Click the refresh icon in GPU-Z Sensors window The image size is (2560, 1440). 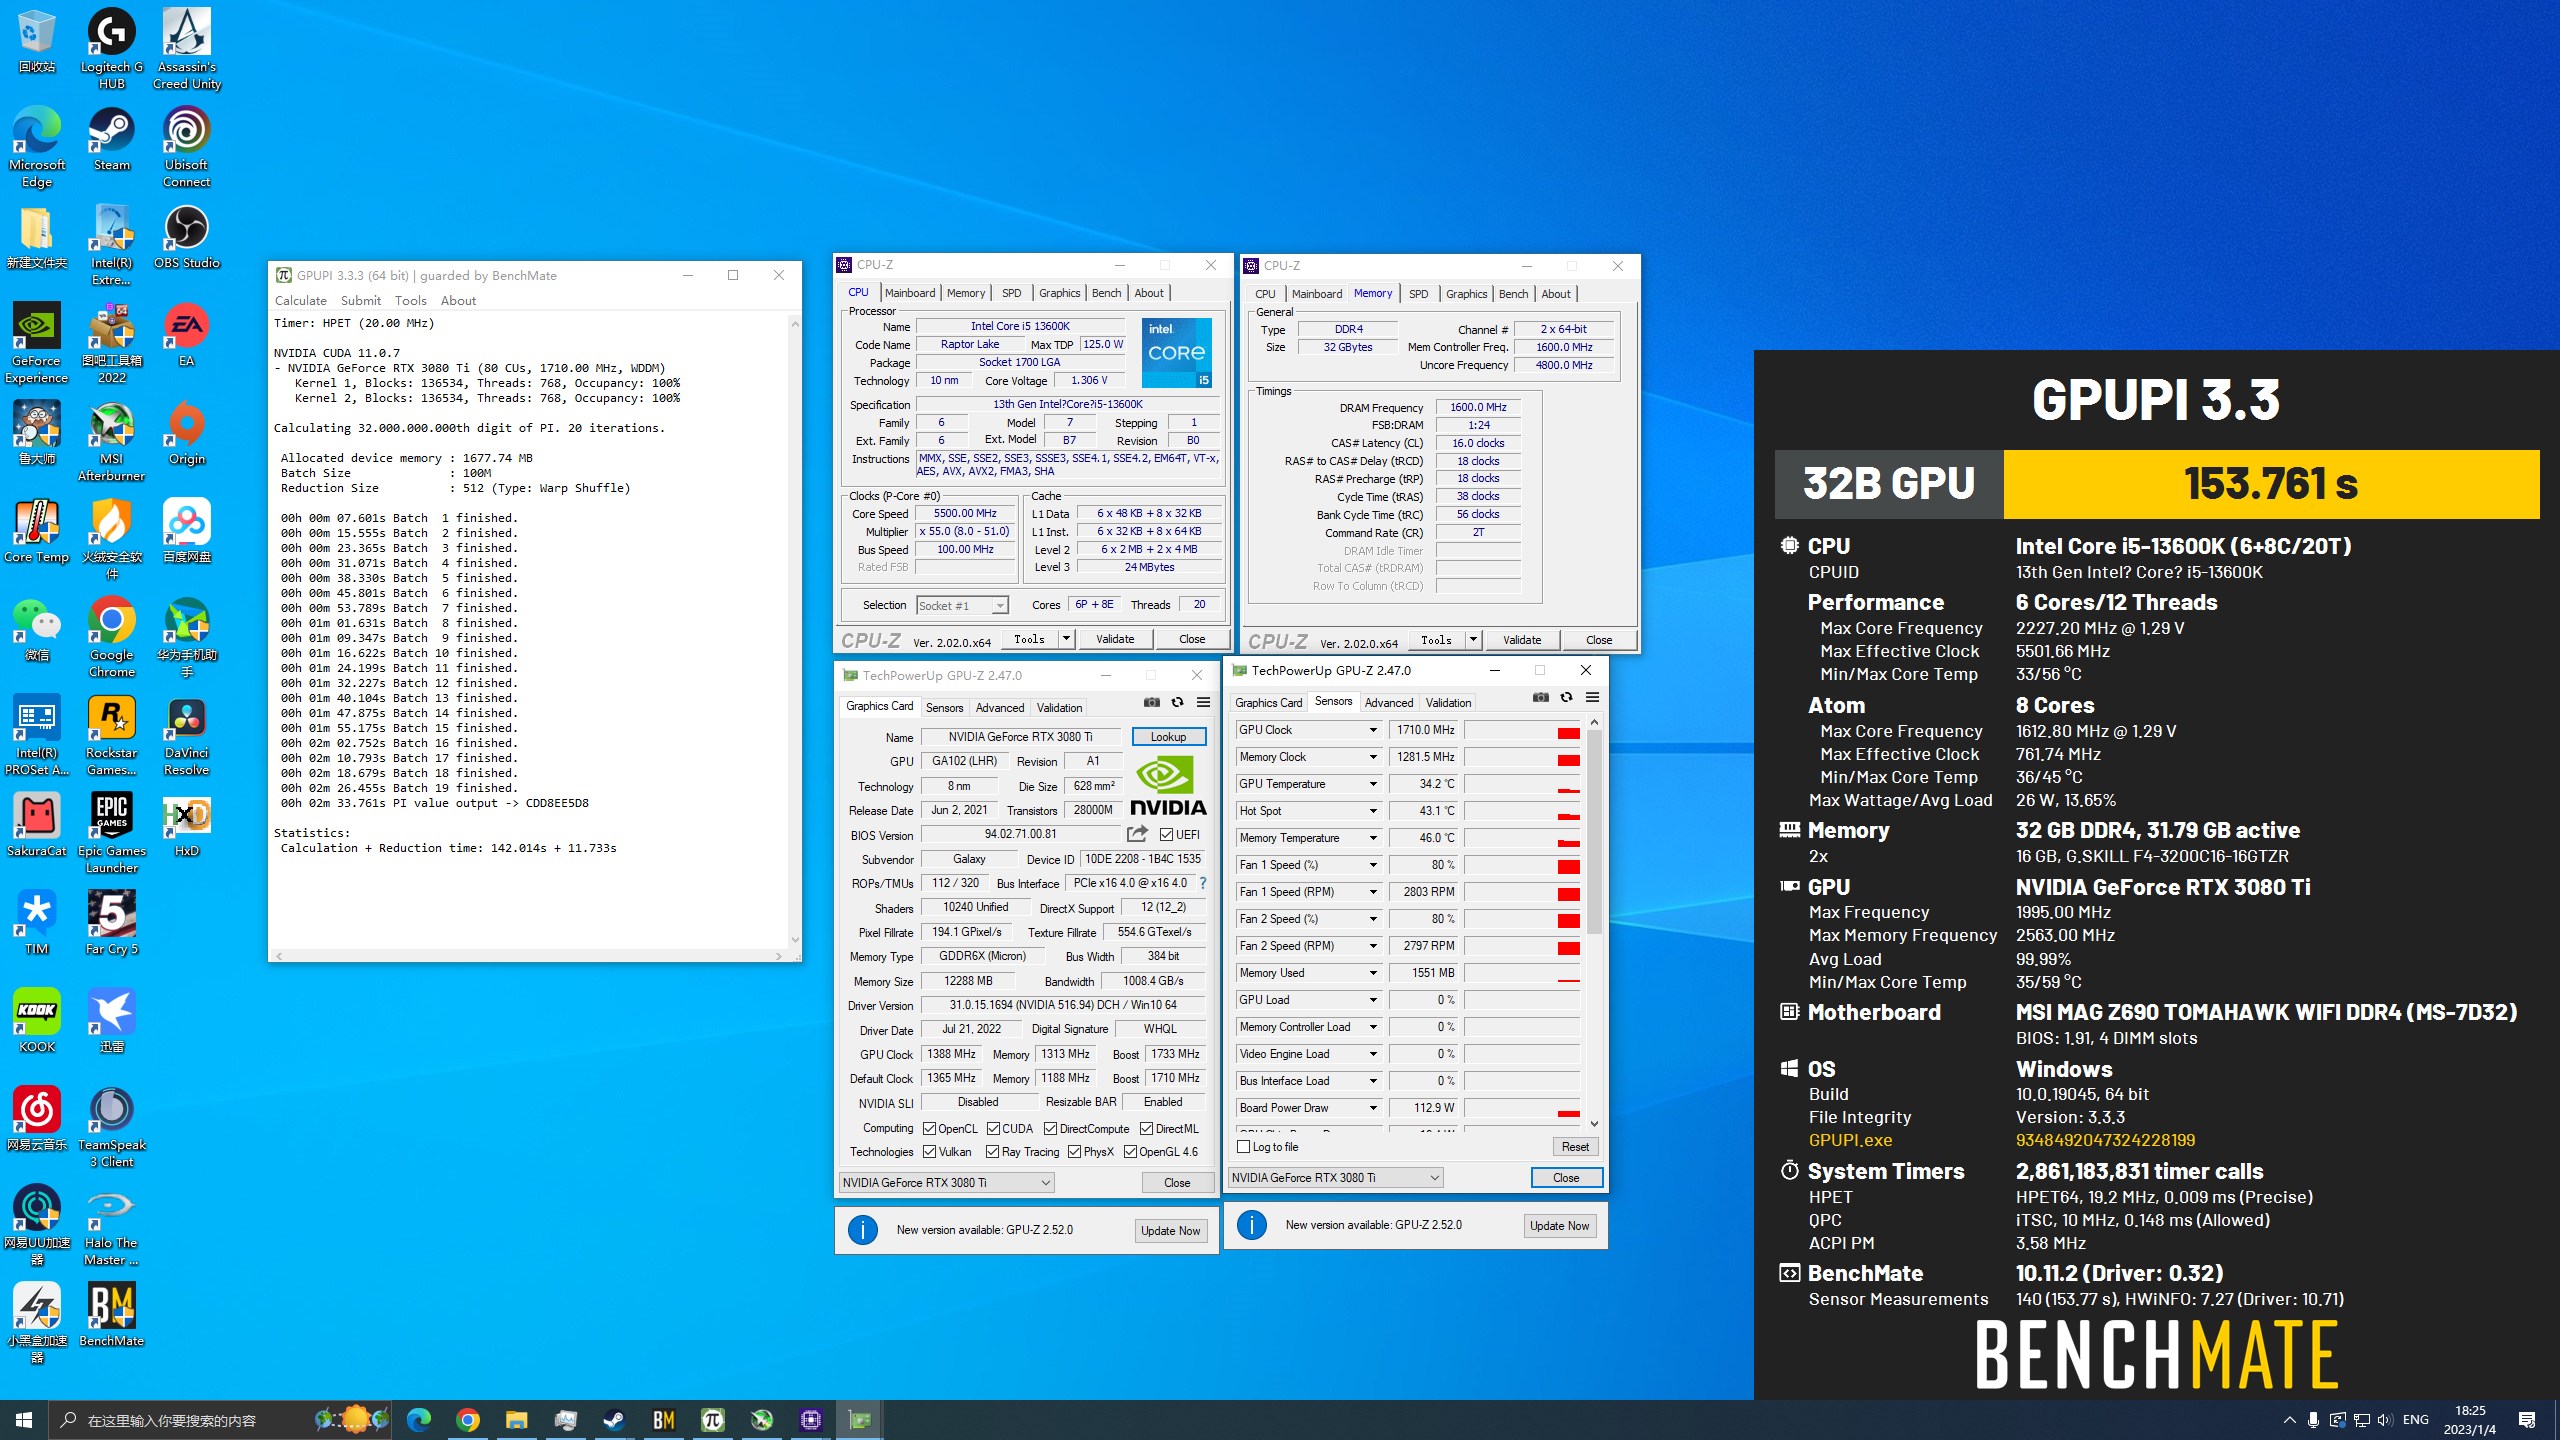click(1566, 697)
